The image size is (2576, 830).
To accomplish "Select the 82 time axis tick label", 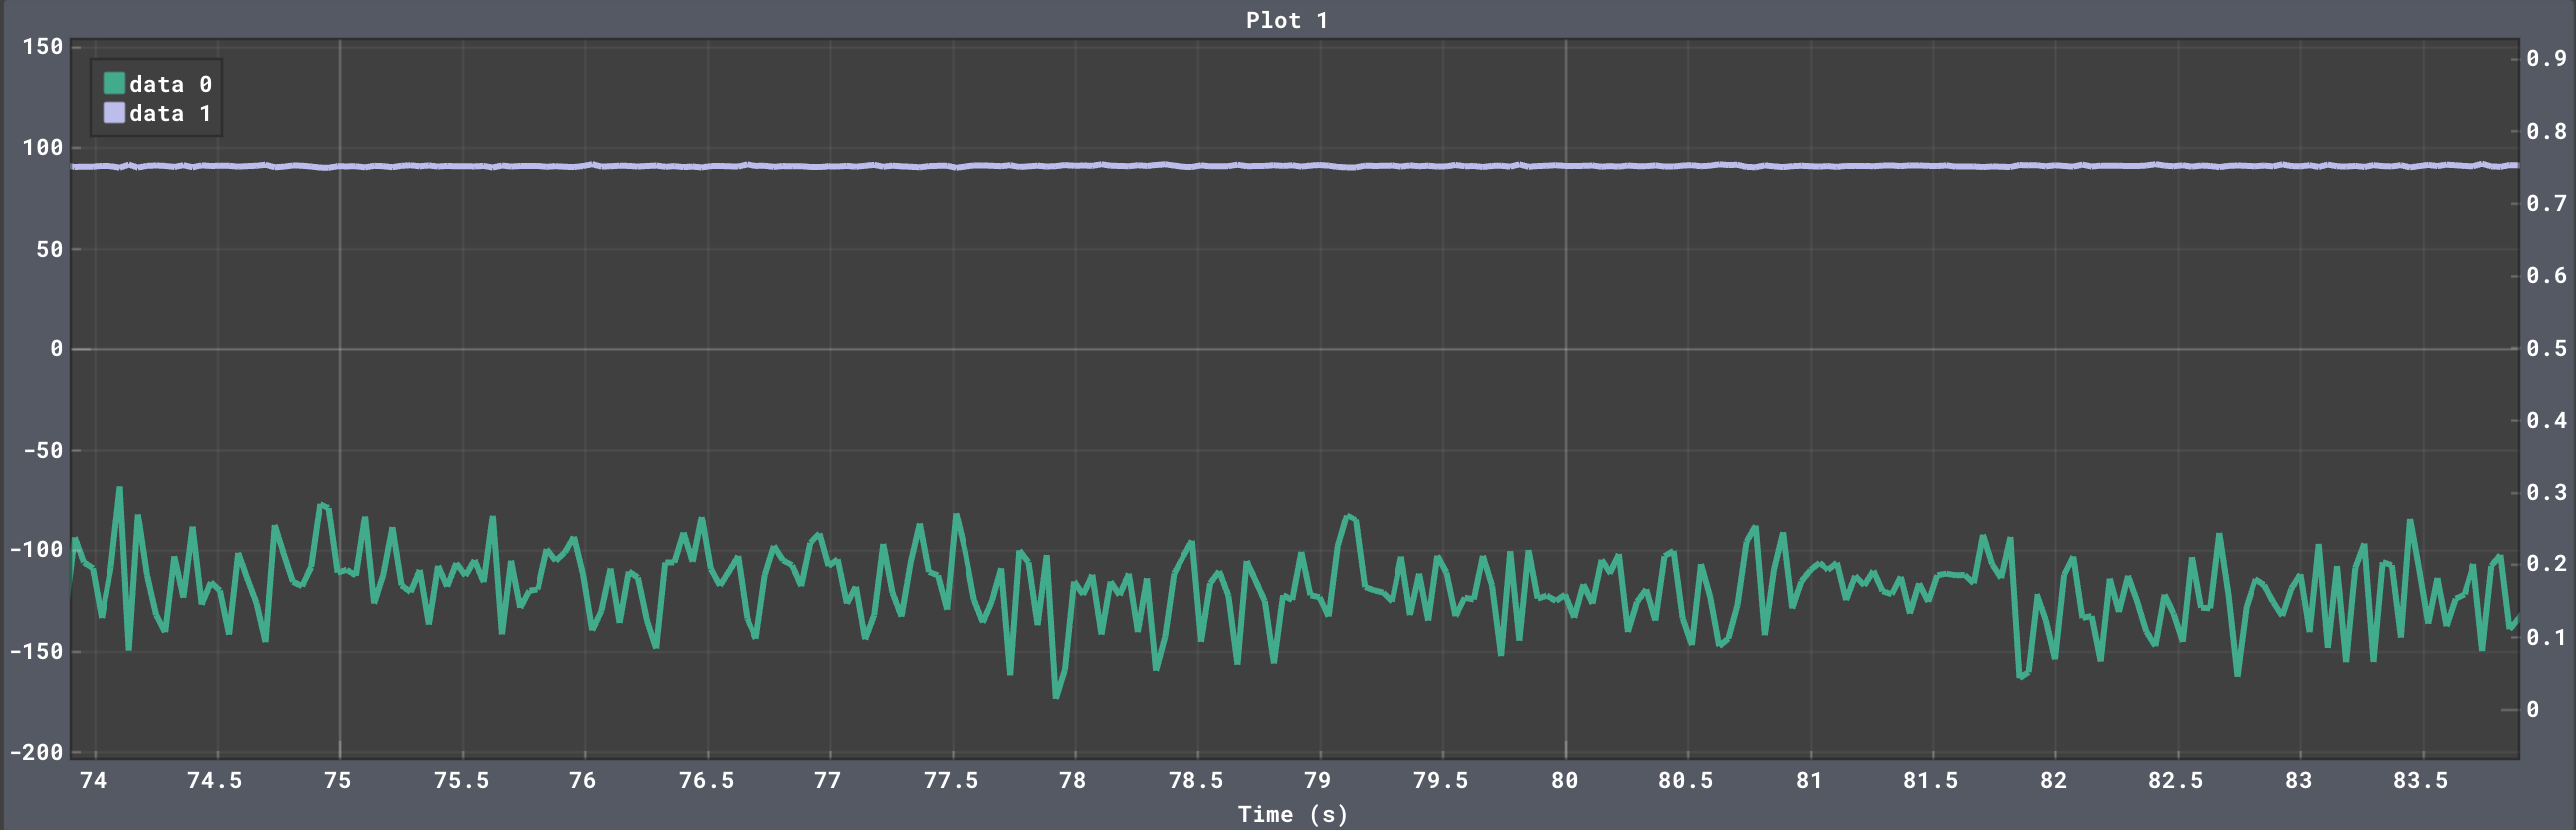I will [x=2053, y=781].
